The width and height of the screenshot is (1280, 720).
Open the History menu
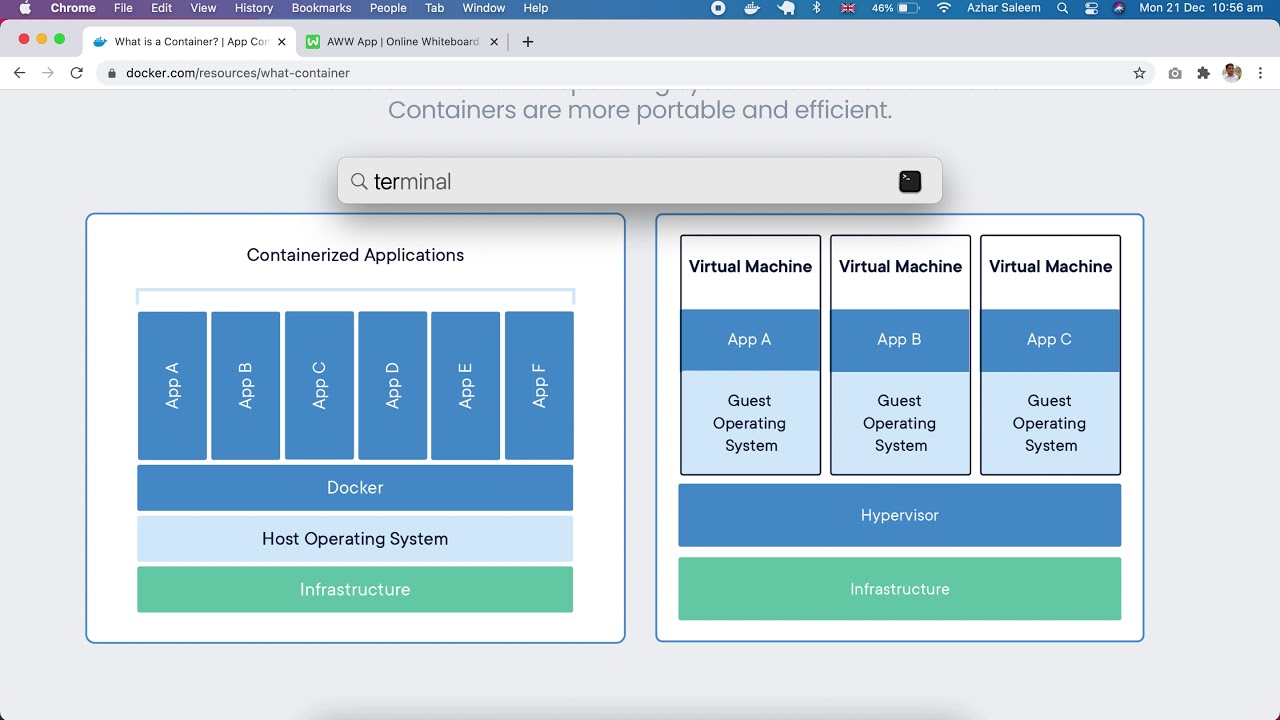(x=253, y=8)
